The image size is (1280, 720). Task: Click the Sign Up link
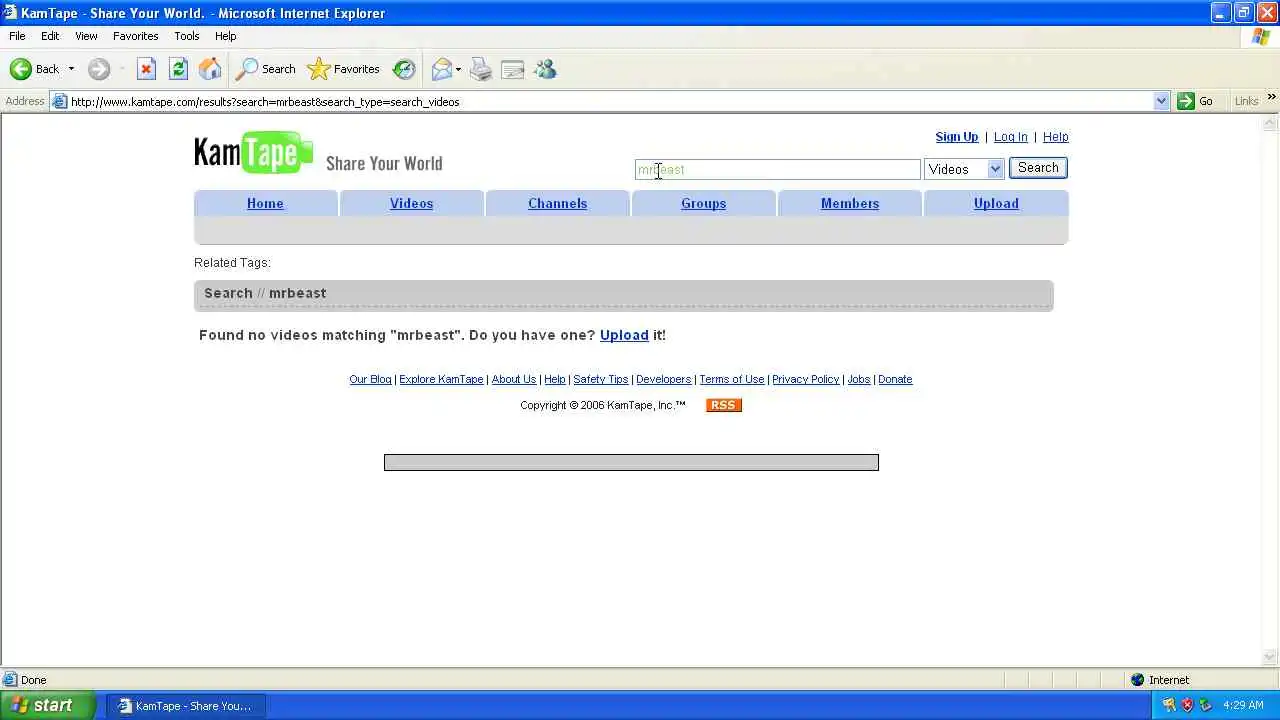click(957, 137)
